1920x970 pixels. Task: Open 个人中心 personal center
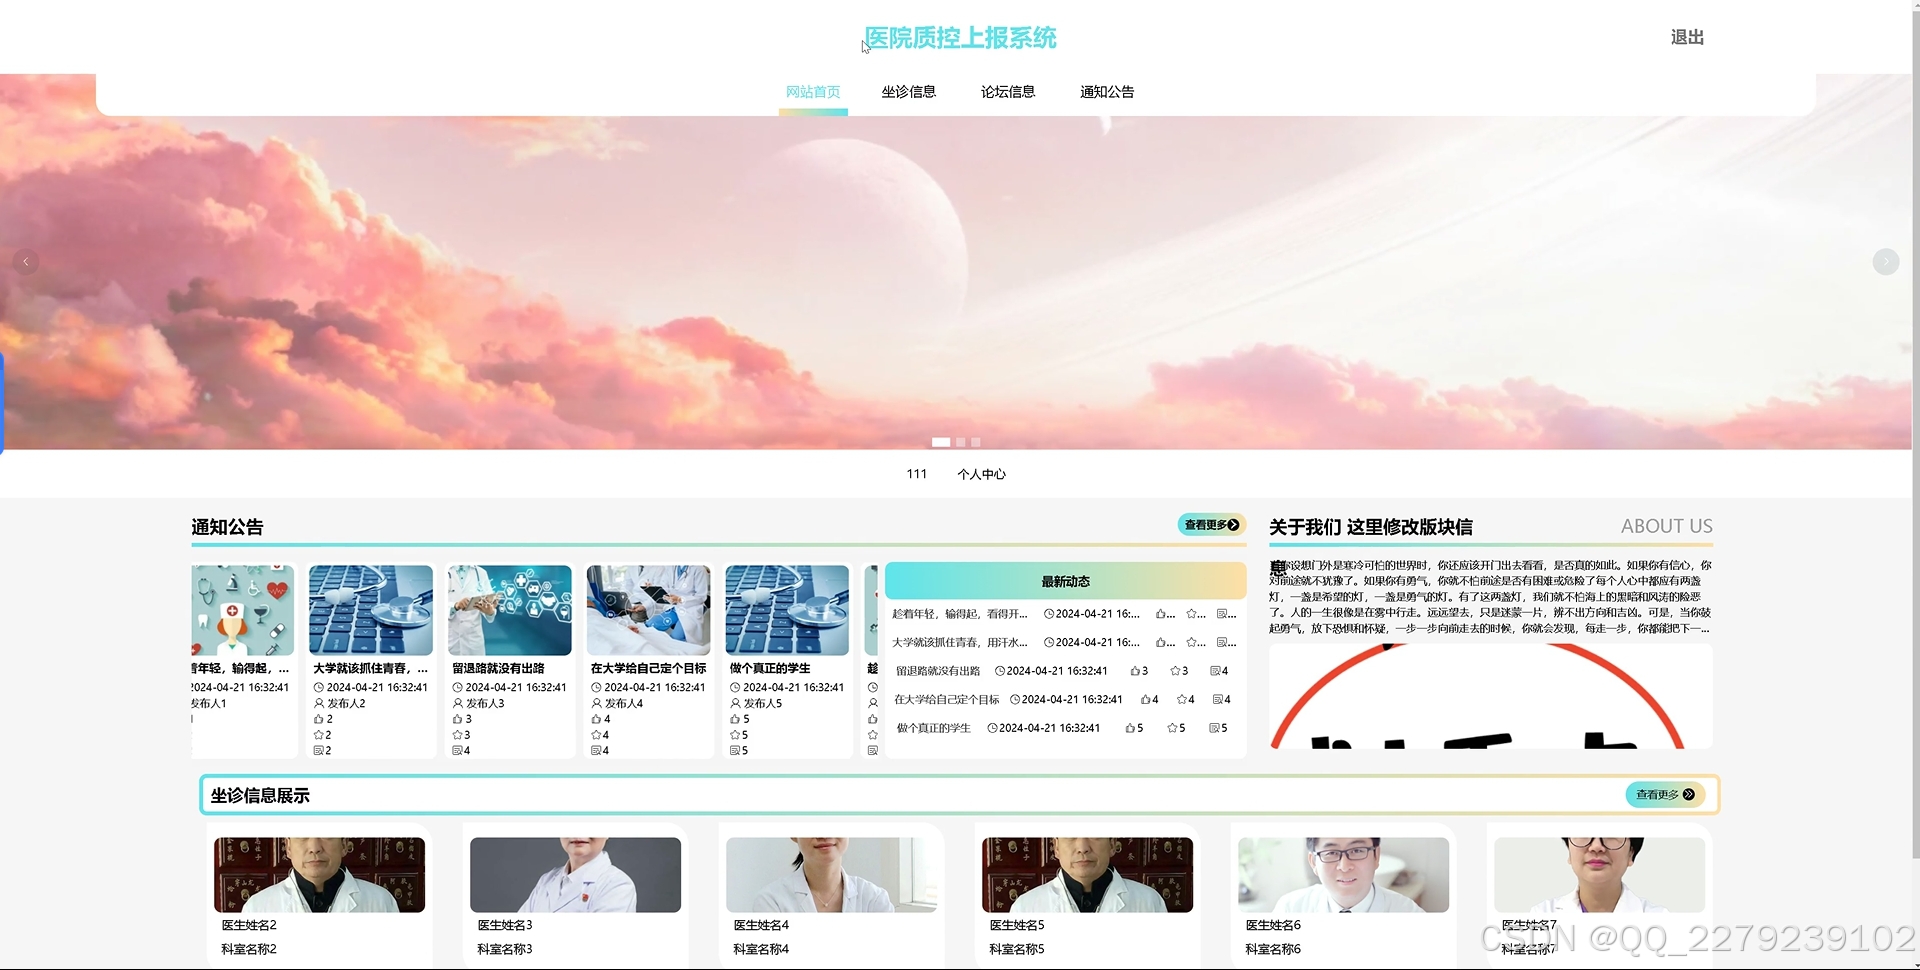tap(981, 474)
